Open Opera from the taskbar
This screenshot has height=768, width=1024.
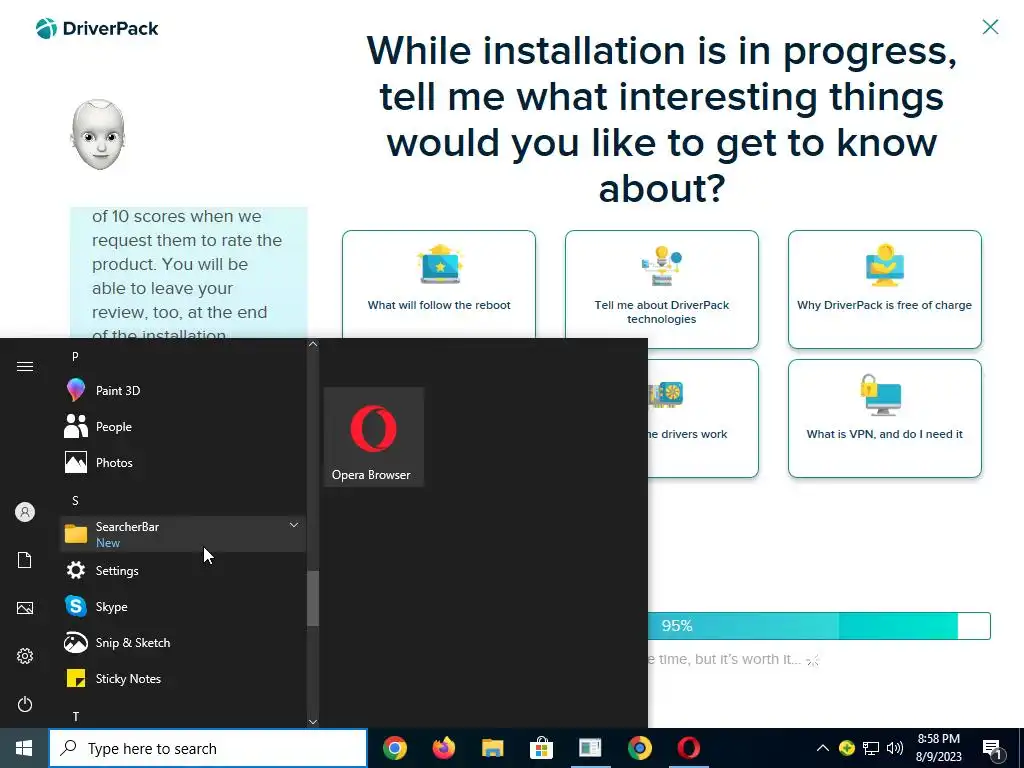688,748
